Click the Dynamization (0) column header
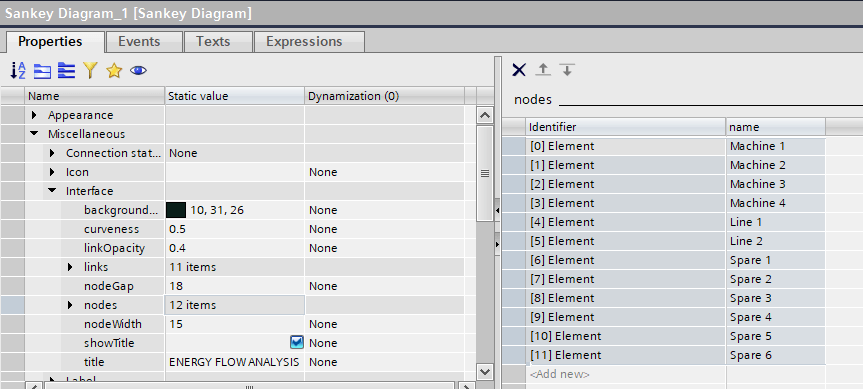The width and height of the screenshot is (863, 389). pyautogui.click(x=384, y=96)
